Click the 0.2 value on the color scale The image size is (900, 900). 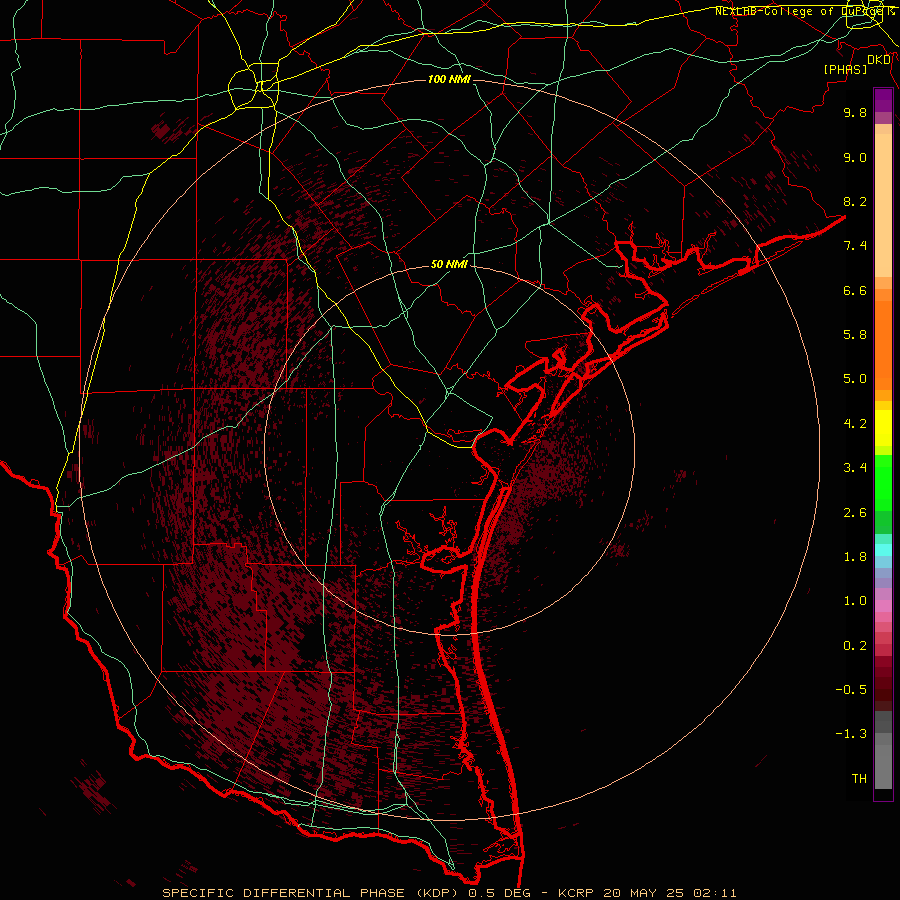coord(855,646)
